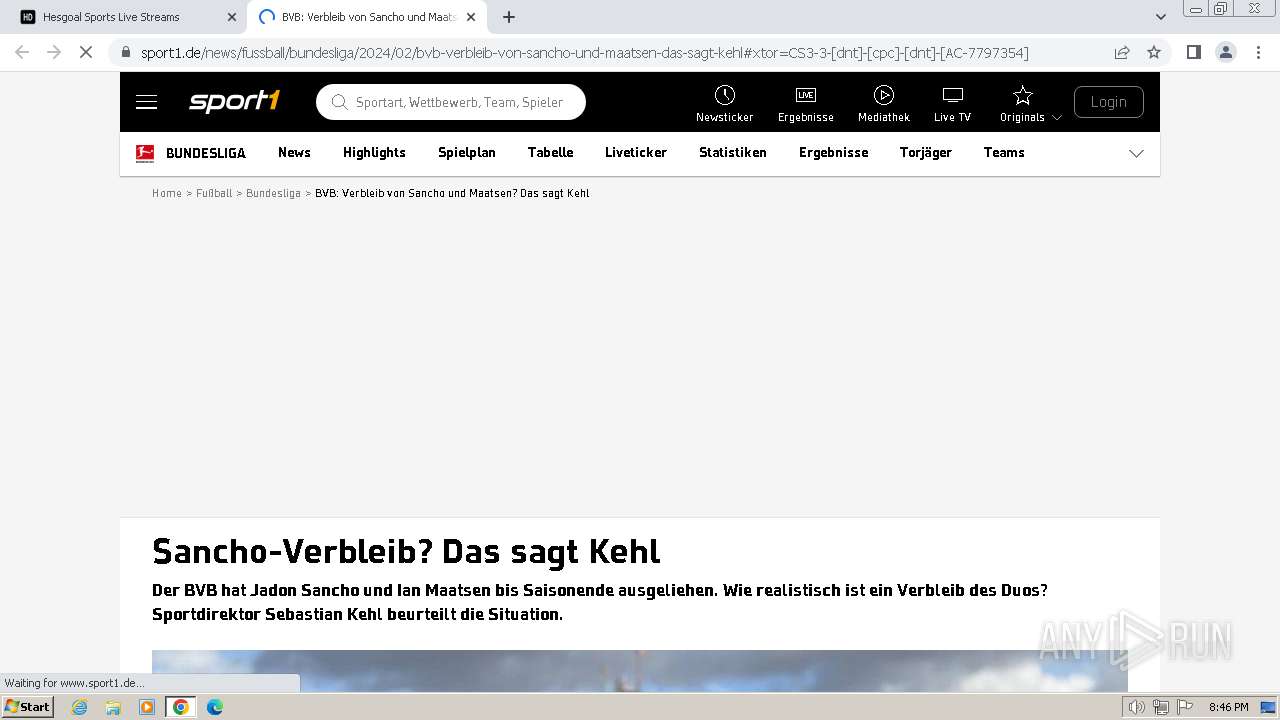Click the Bundesliga logo icon
The width and height of the screenshot is (1280, 720).
pos(145,153)
